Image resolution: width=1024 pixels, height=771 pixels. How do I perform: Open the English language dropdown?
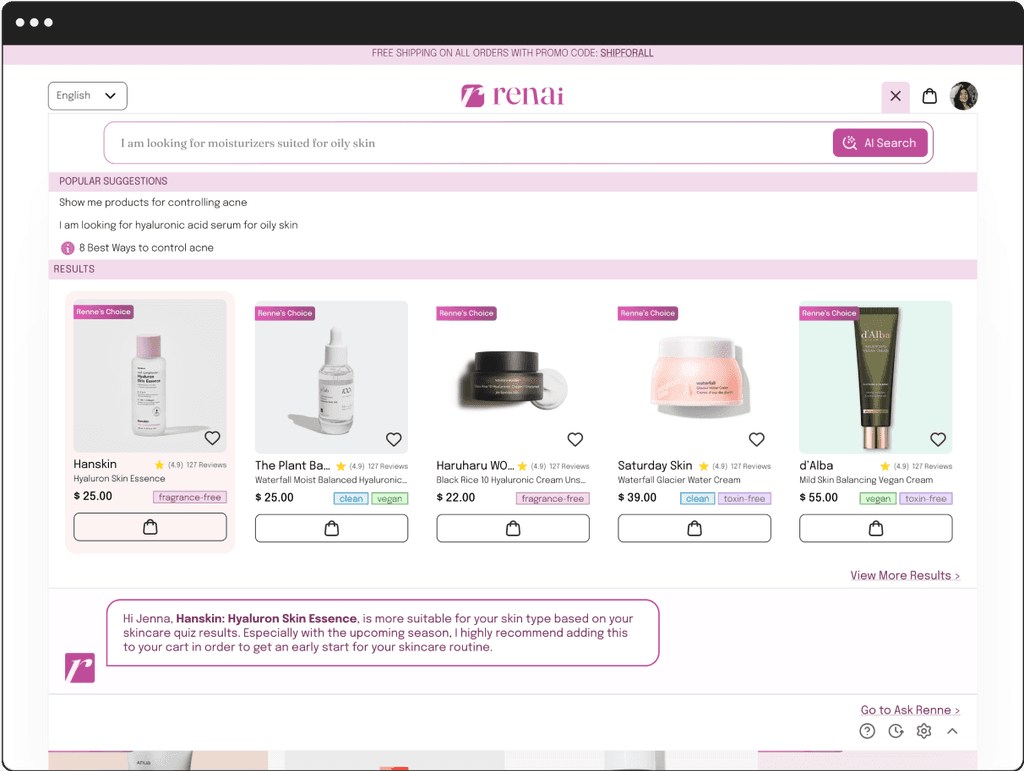tap(88, 96)
